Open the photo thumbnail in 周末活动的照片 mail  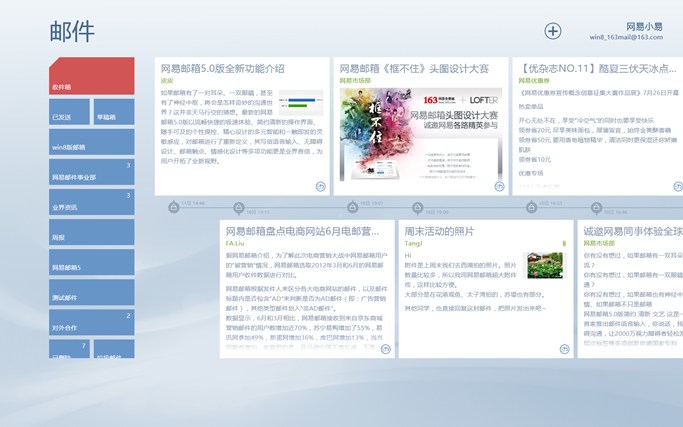click(x=544, y=265)
